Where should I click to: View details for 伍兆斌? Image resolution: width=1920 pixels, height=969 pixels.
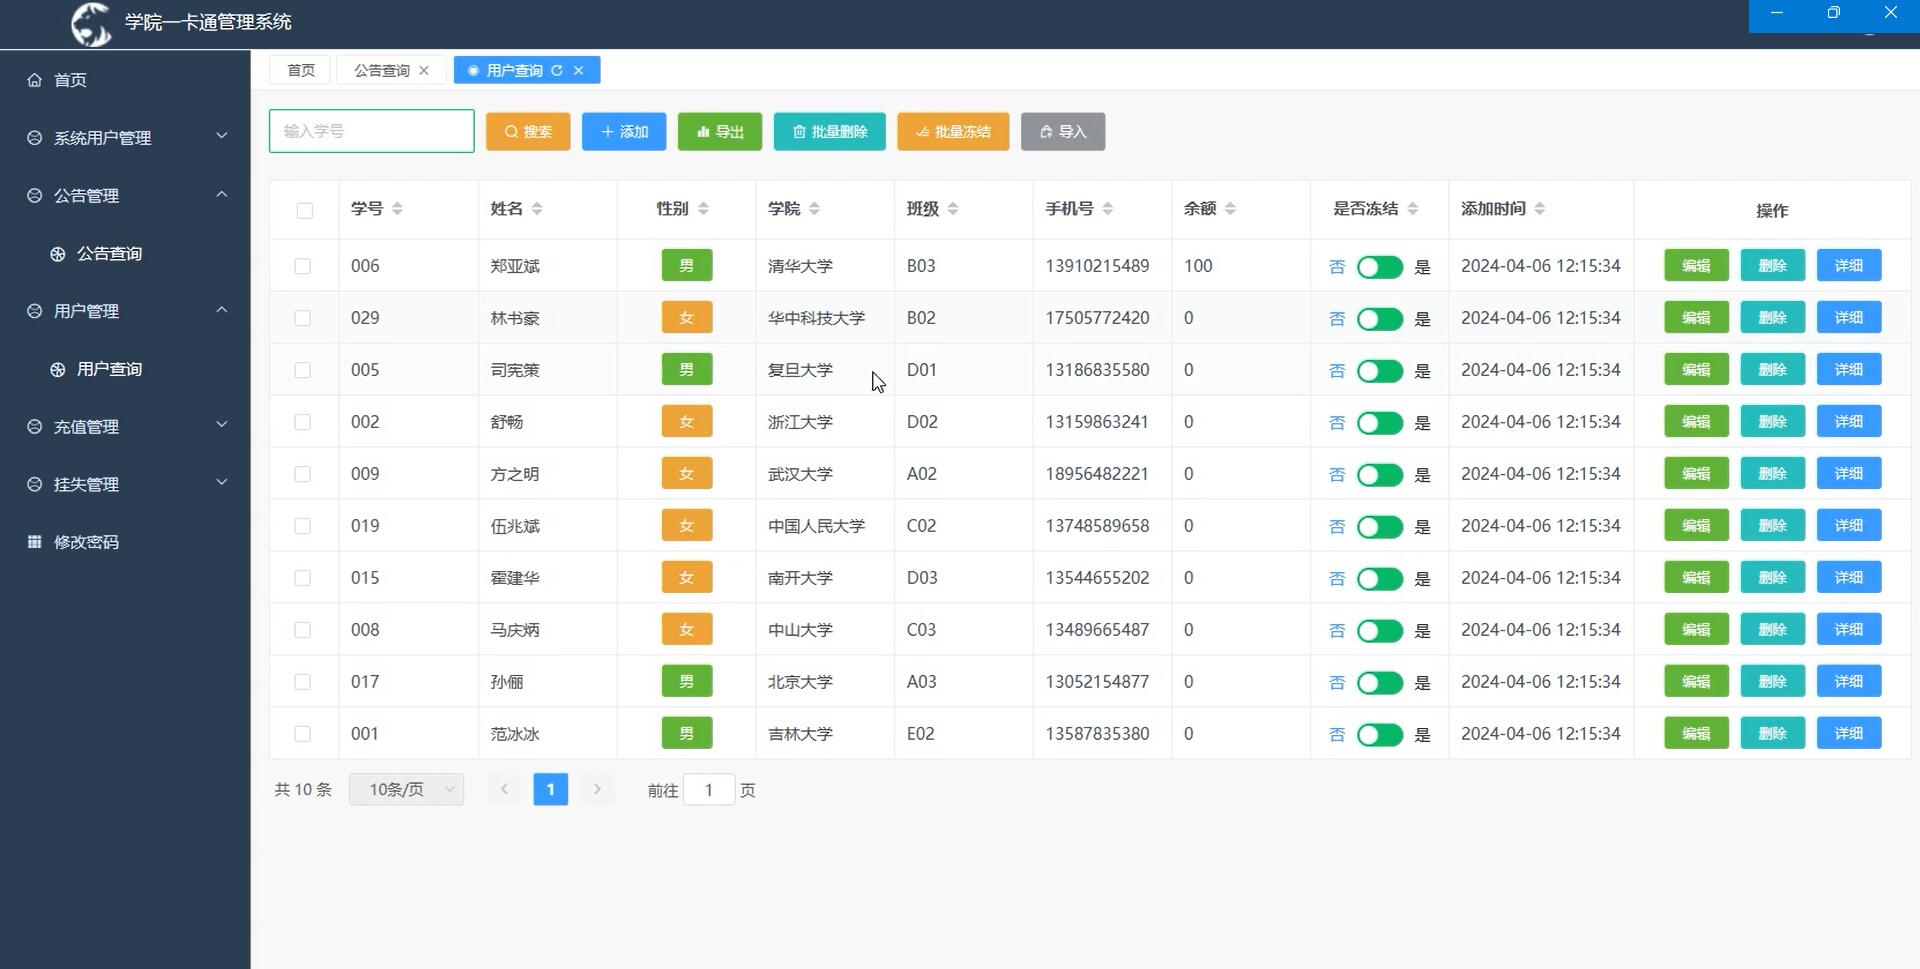[x=1849, y=526]
